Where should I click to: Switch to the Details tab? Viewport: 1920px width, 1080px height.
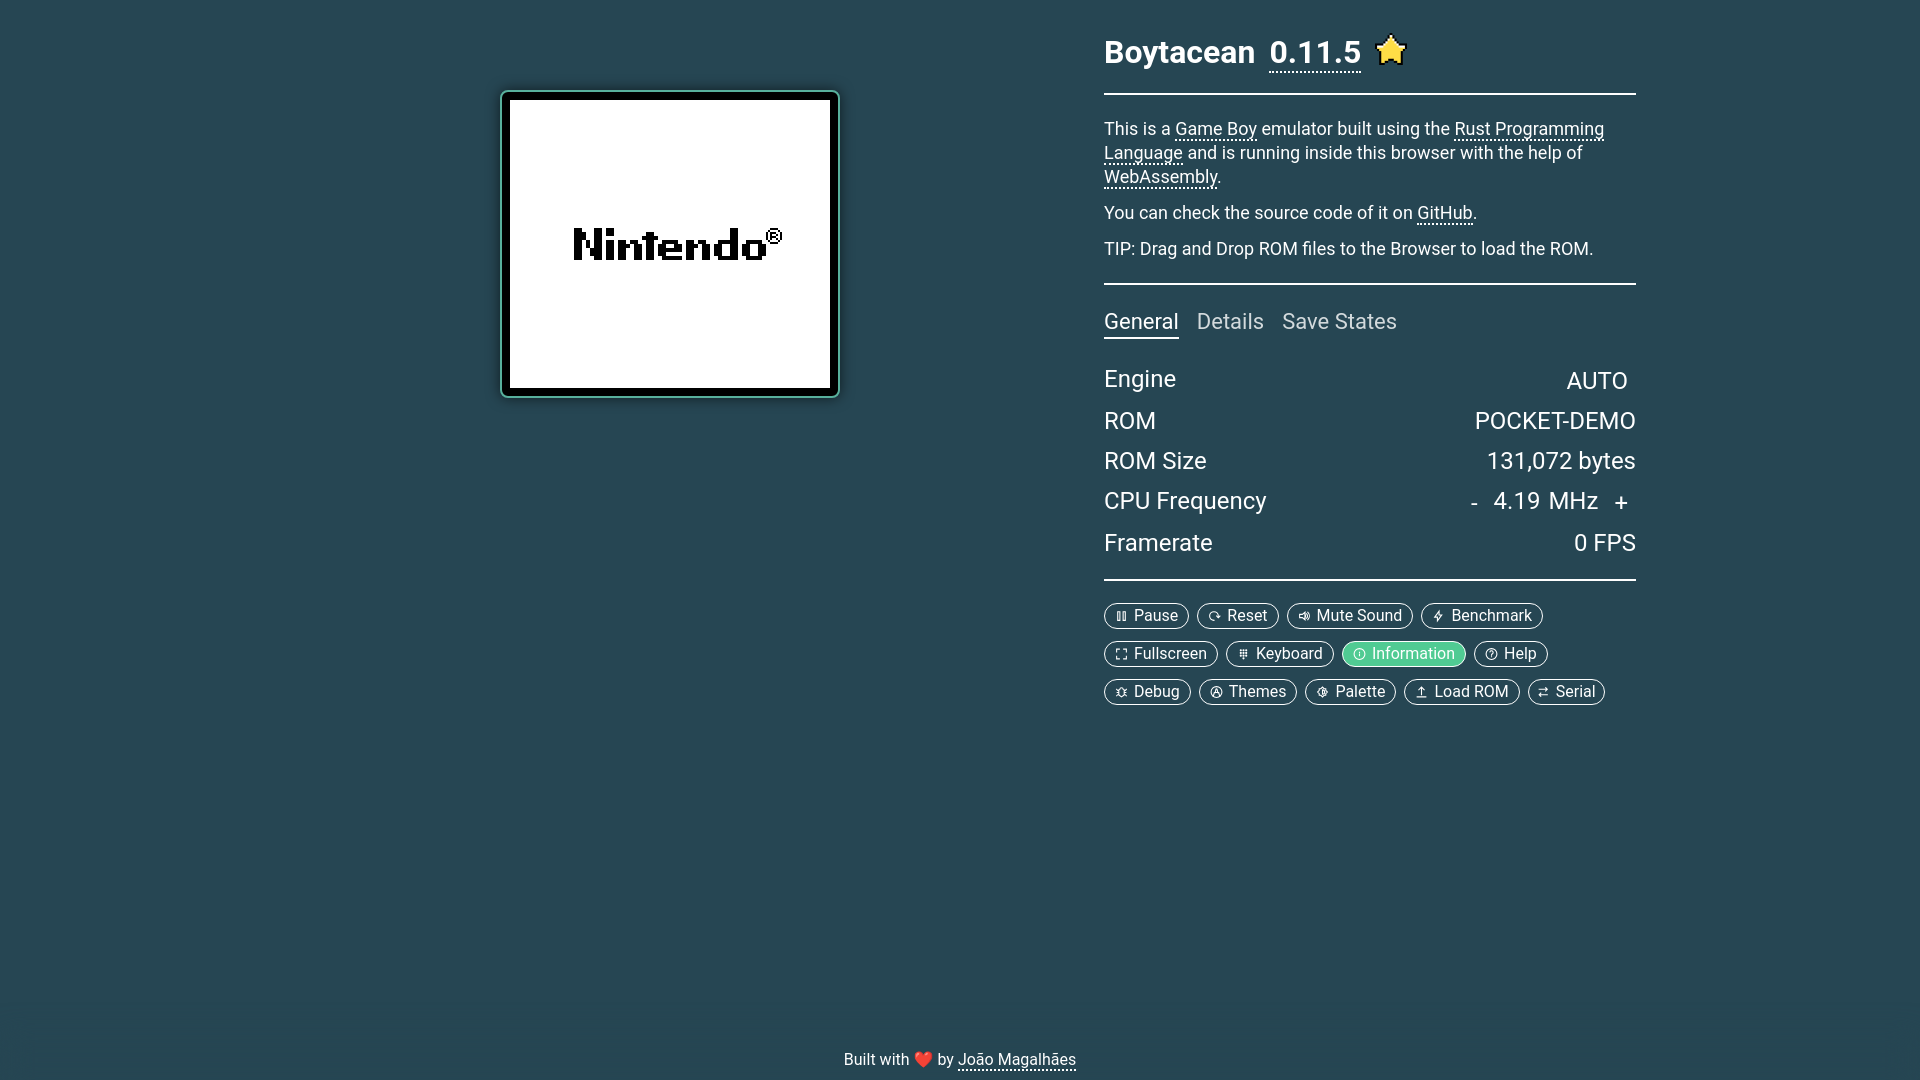pyautogui.click(x=1230, y=322)
